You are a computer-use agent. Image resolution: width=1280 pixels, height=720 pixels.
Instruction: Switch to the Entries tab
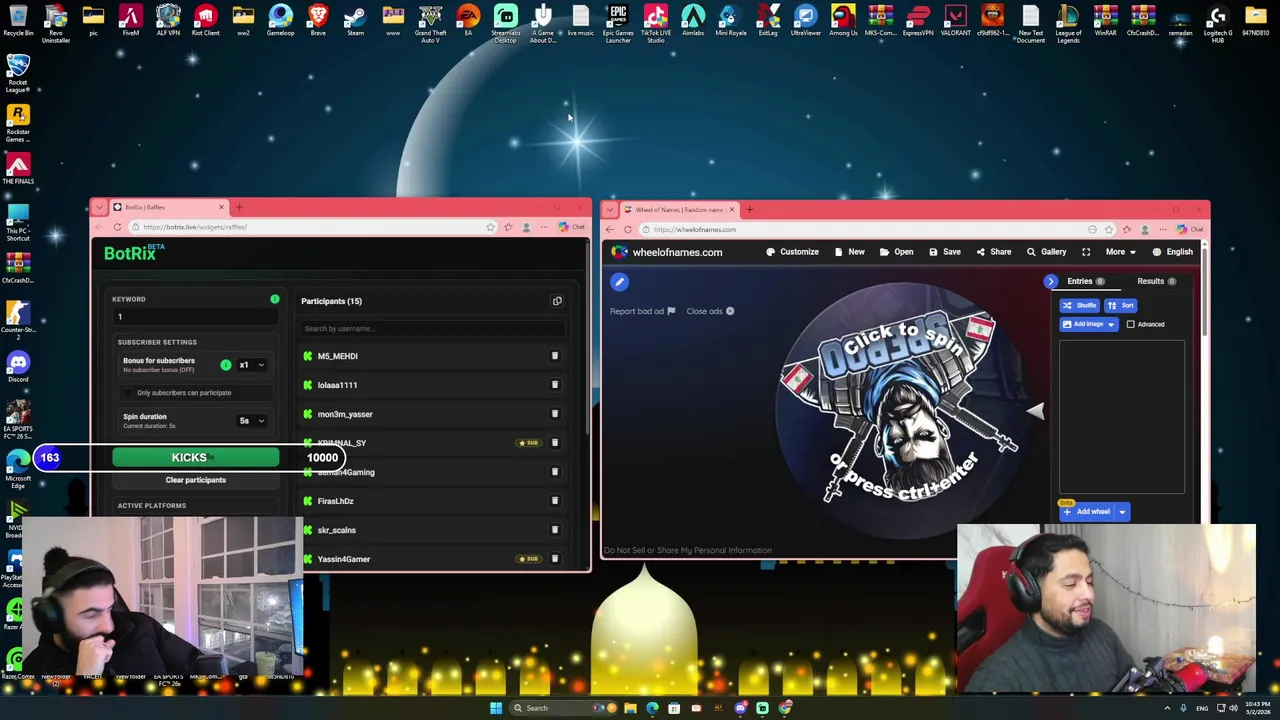tap(1085, 281)
